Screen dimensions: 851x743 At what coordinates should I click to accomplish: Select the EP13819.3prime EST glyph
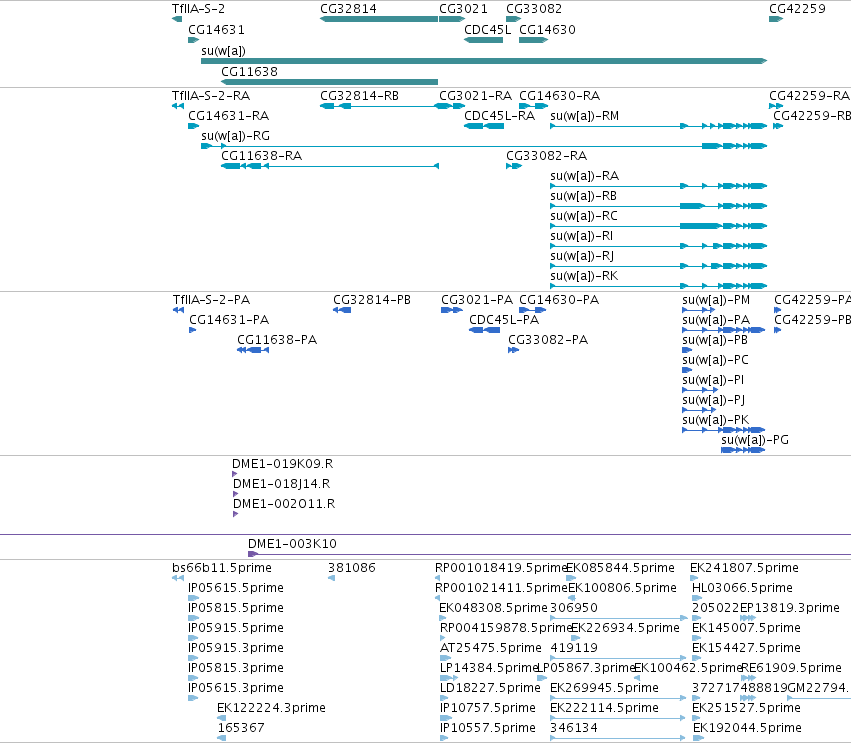coord(748,618)
